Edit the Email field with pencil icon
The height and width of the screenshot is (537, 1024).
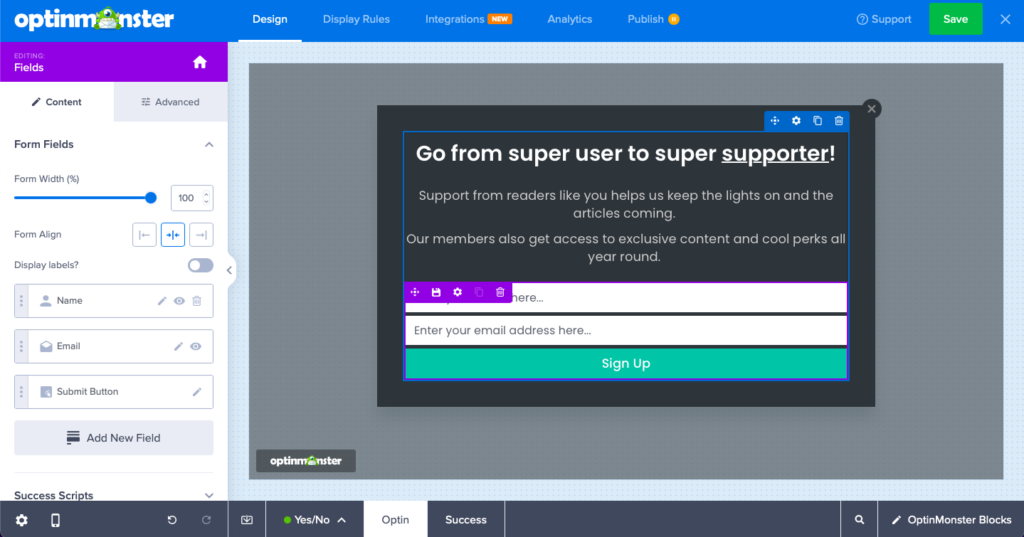[178, 346]
